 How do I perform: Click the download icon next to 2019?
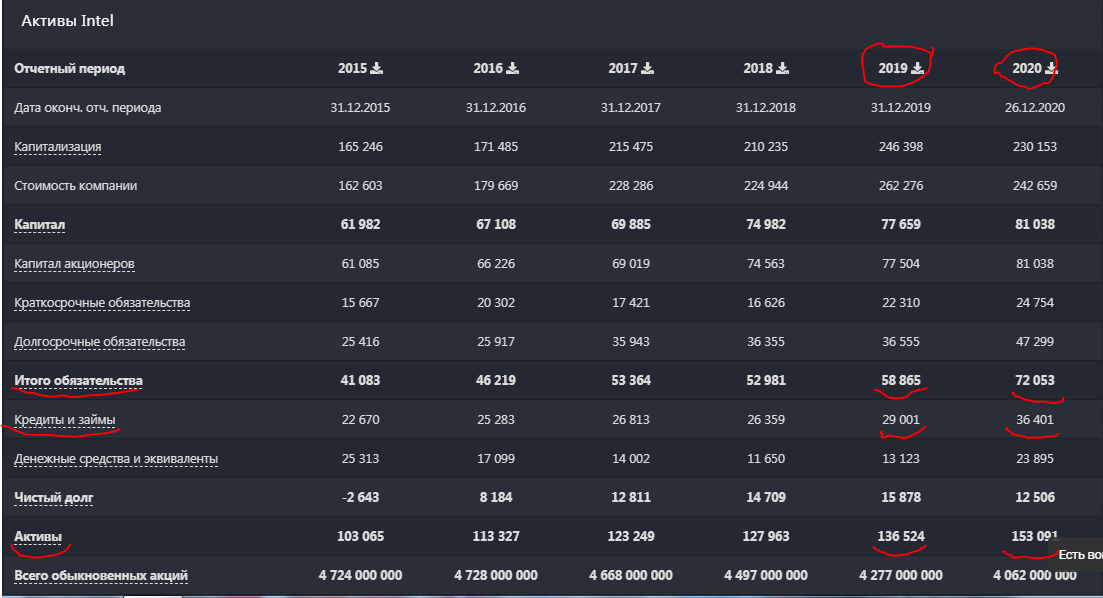tap(917, 69)
